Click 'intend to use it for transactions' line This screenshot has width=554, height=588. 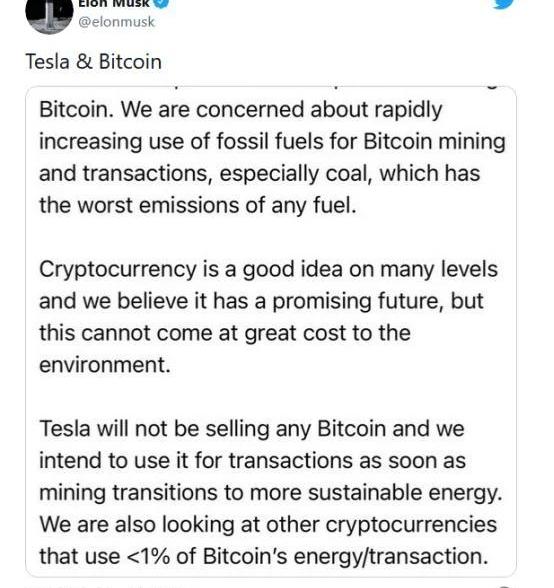point(252,460)
